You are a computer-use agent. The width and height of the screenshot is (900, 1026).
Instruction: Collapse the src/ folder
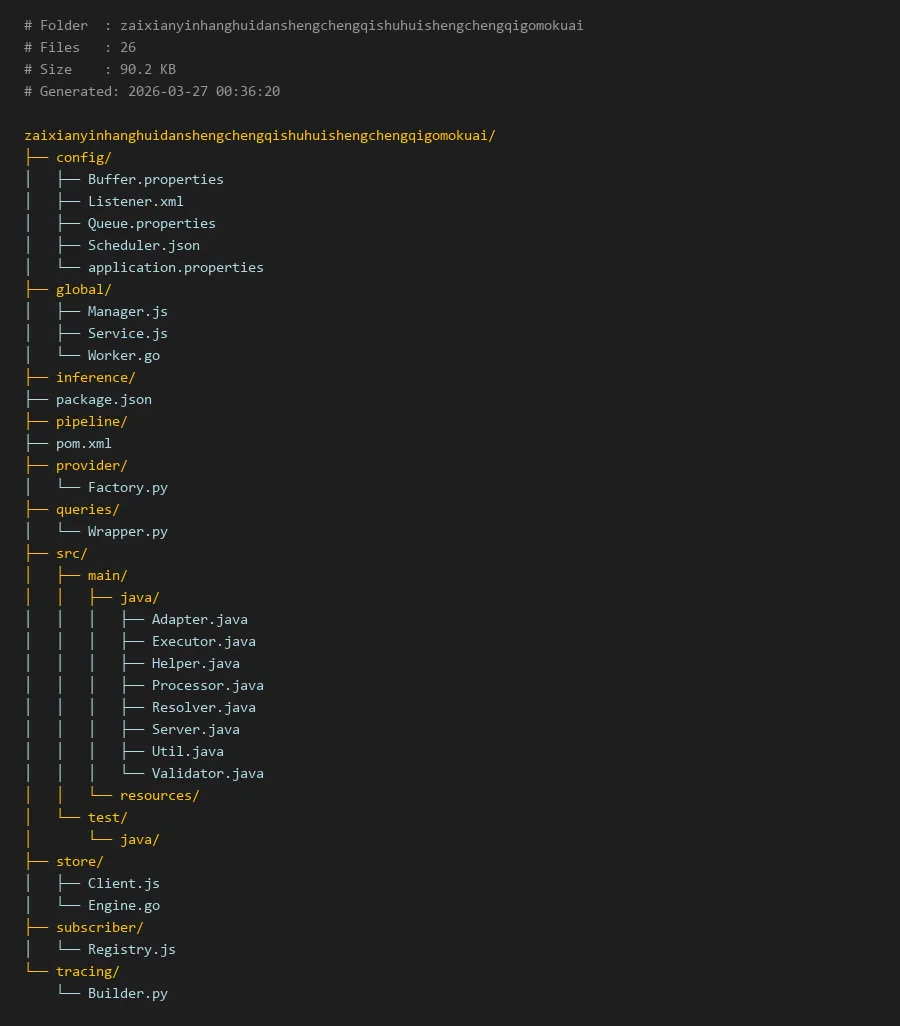(71, 553)
